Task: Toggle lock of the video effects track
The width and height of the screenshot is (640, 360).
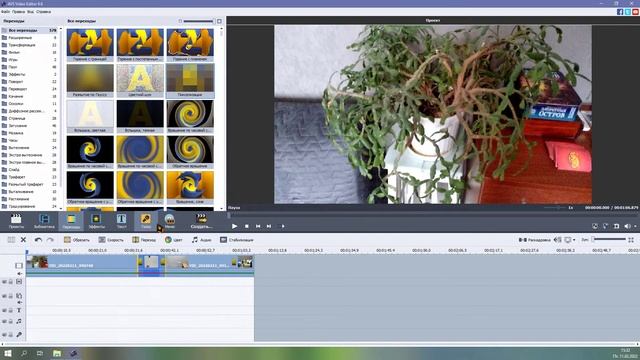Action: click(x=11, y=281)
